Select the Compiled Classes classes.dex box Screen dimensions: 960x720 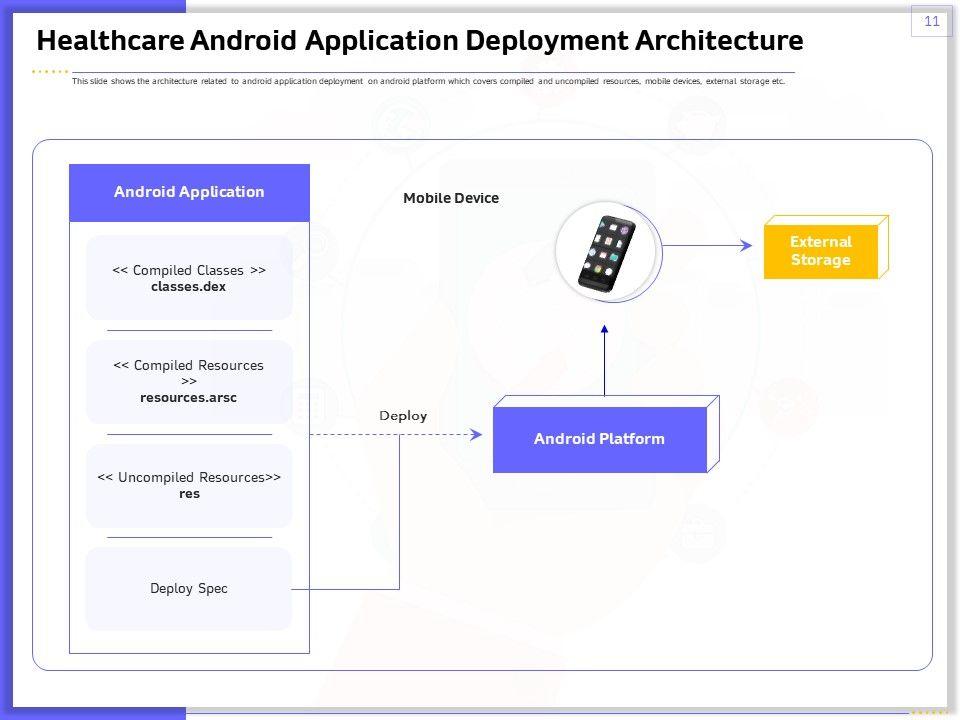point(189,278)
